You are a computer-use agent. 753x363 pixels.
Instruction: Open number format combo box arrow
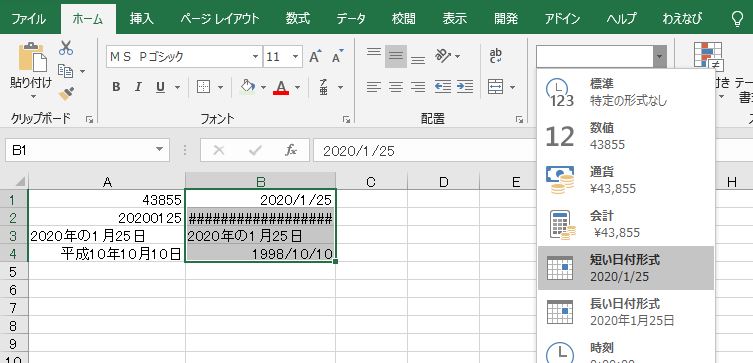pyautogui.click(x=660, y=57)
